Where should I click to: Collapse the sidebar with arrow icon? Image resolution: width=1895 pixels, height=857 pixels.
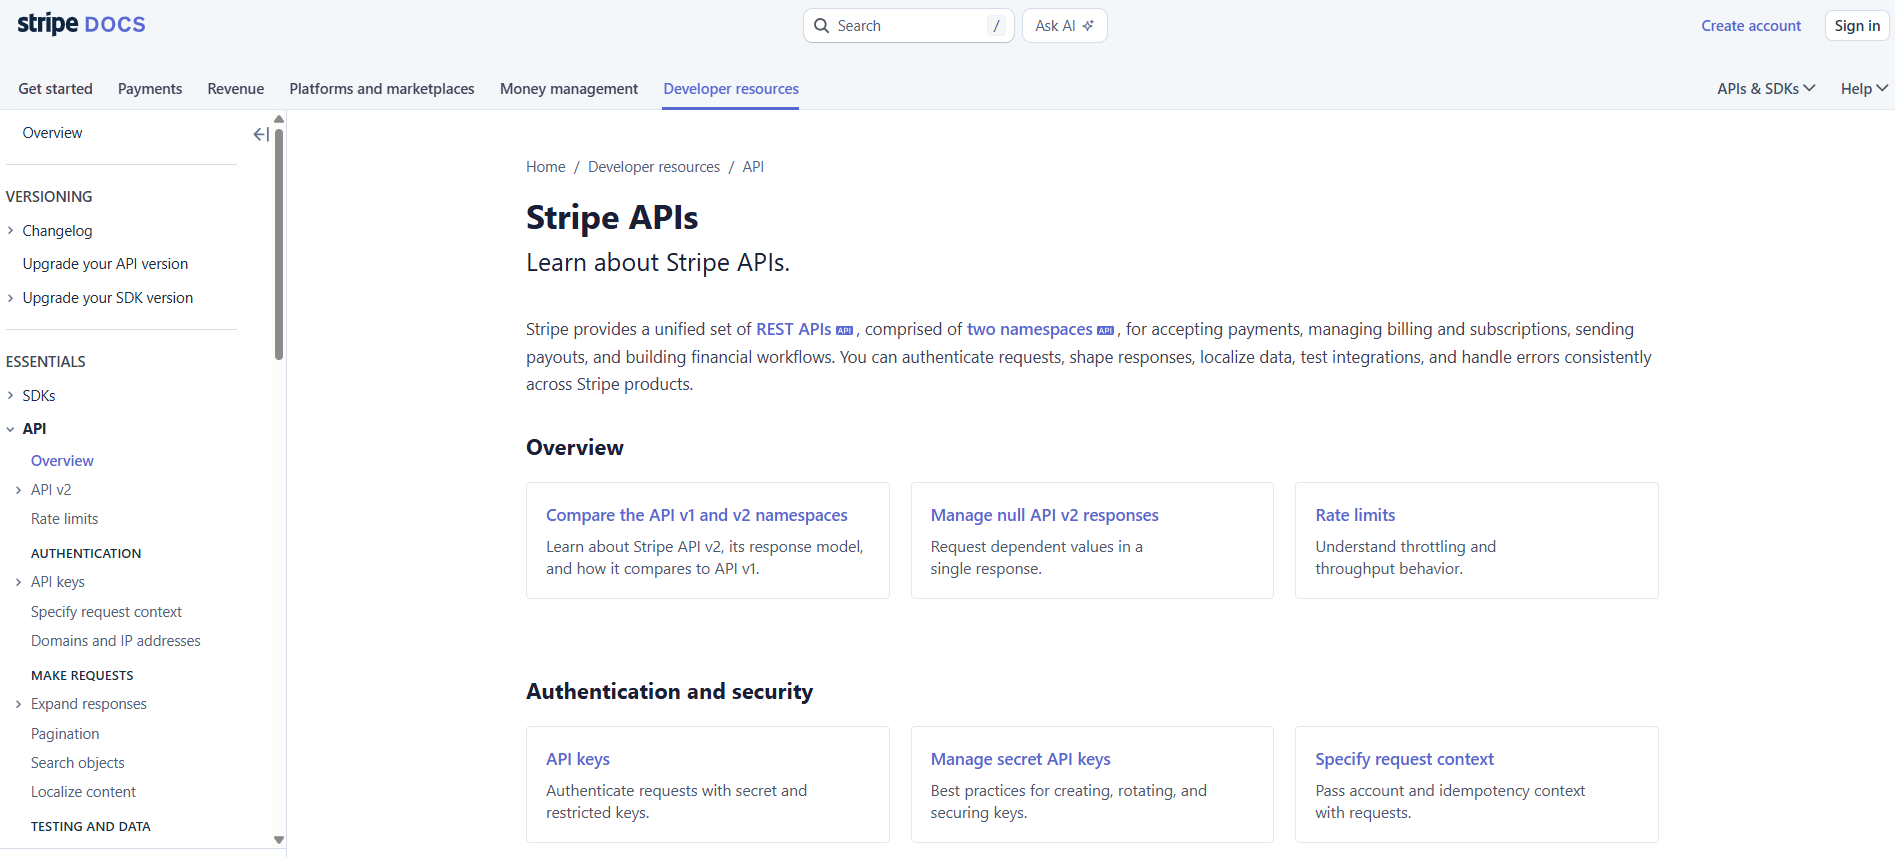pos(261,134)
